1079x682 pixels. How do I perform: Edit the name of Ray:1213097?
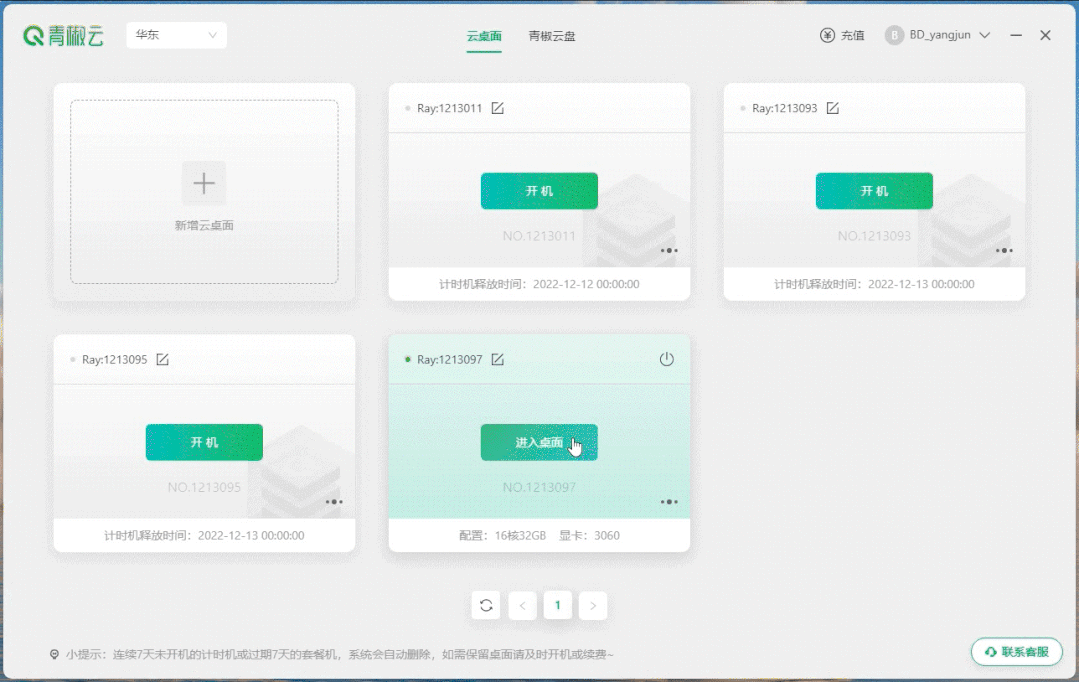pos(498,359)
